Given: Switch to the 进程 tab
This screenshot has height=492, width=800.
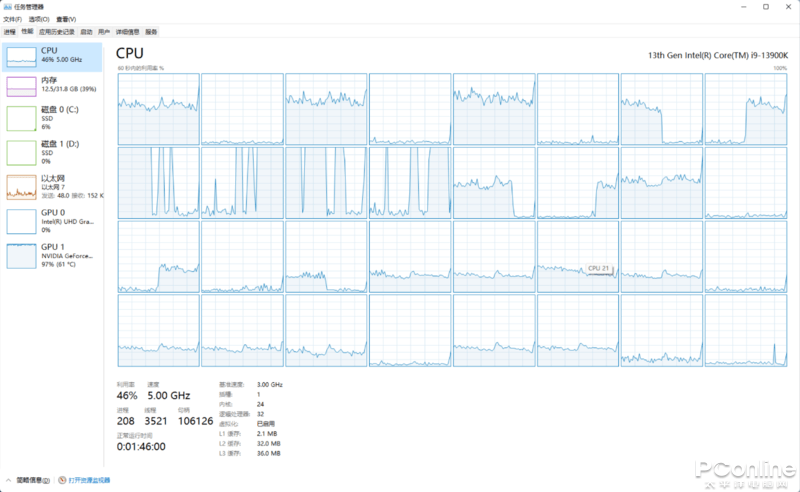Looking at the screenshot, I should 10,32.
